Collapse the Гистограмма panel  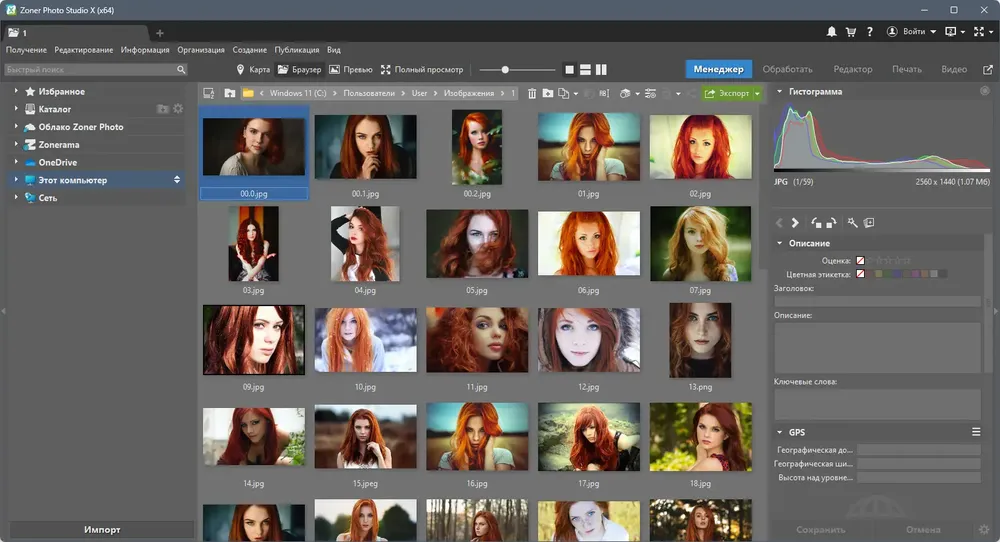click(779, 91)
